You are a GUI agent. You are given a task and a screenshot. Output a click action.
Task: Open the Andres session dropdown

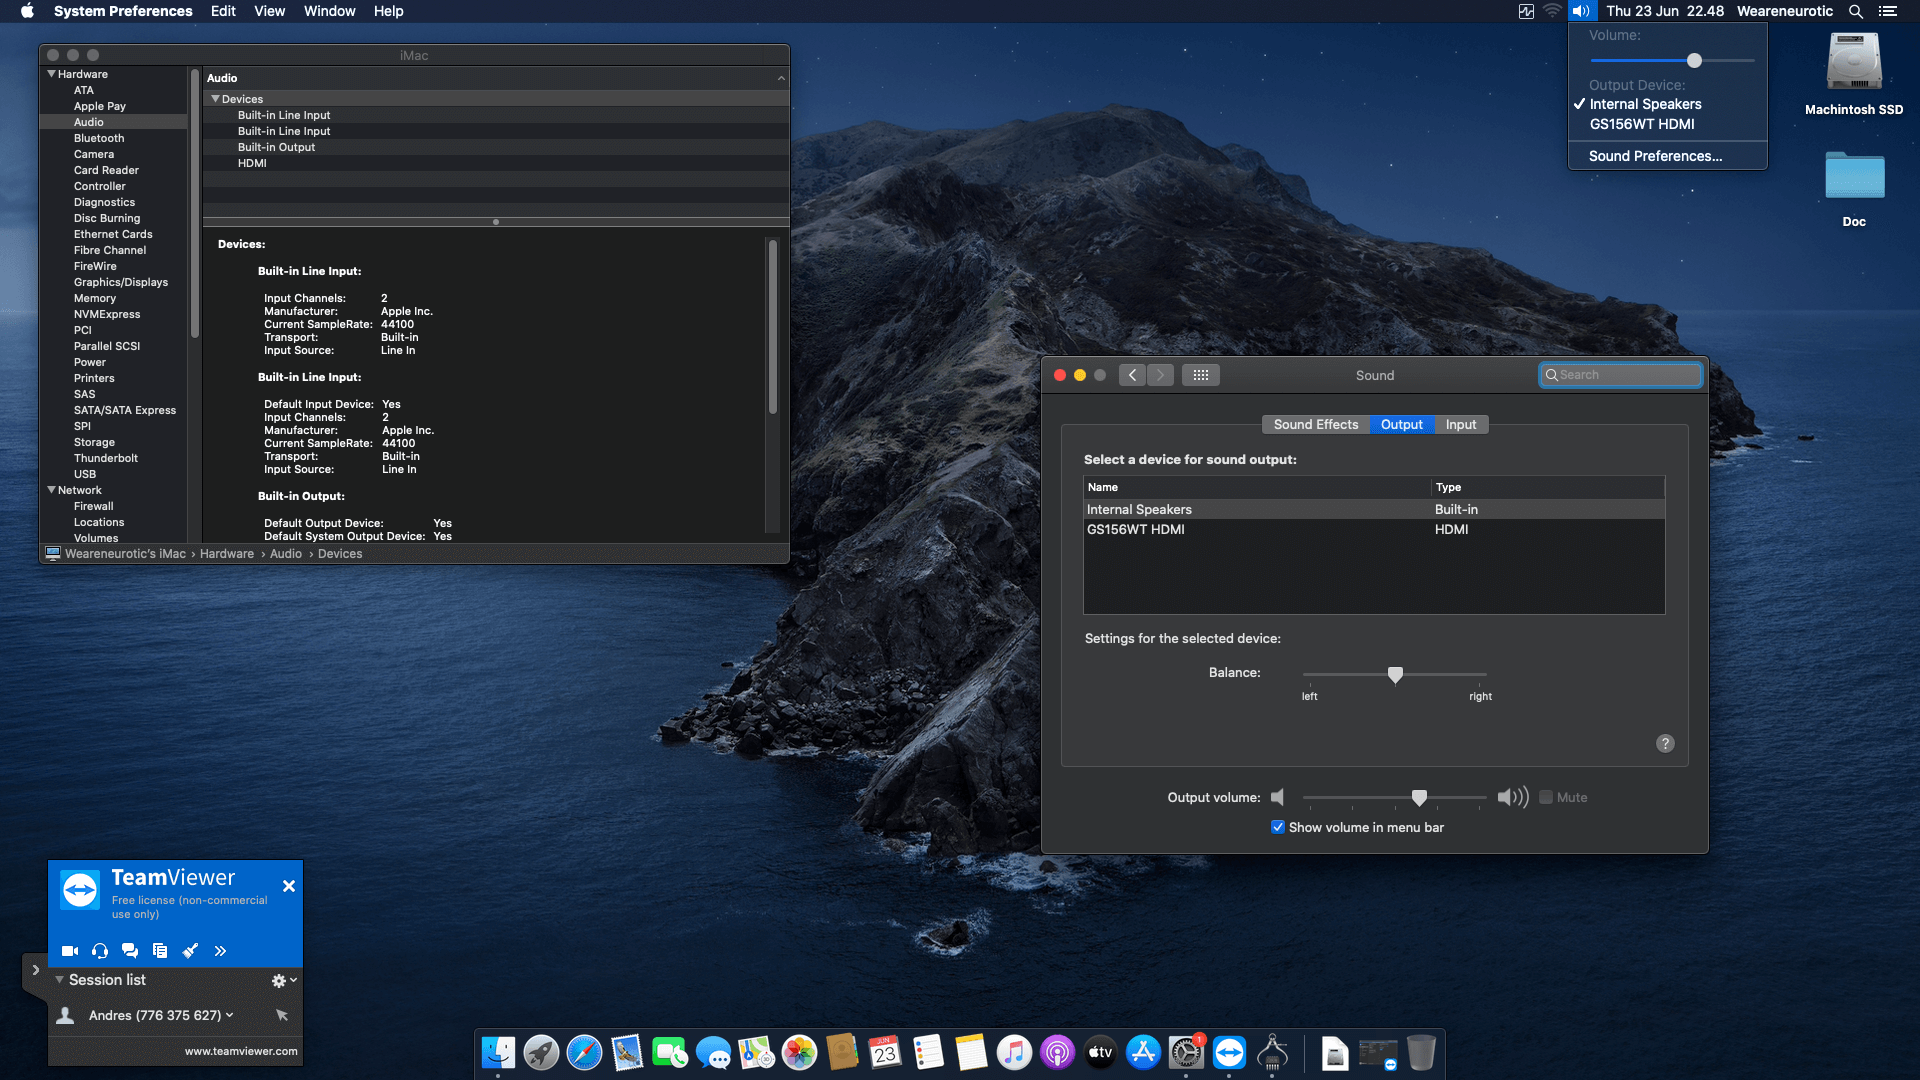pyautogui.click(x=230, y=1015)
